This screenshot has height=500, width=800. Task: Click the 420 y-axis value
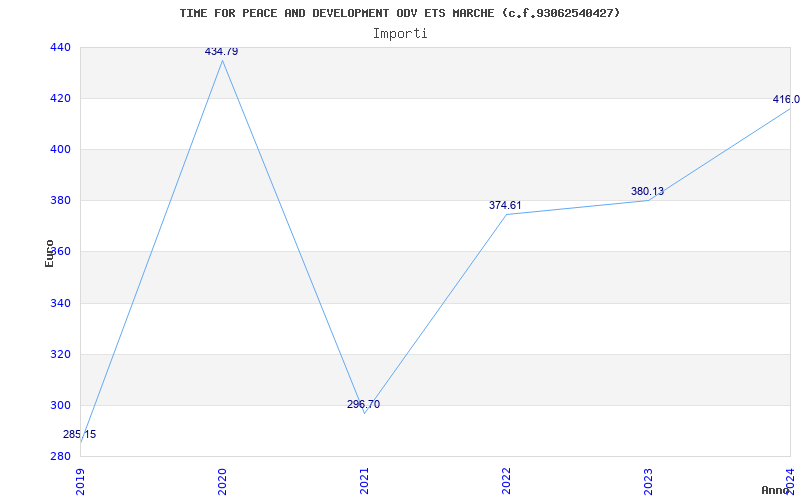click(60, 98)
